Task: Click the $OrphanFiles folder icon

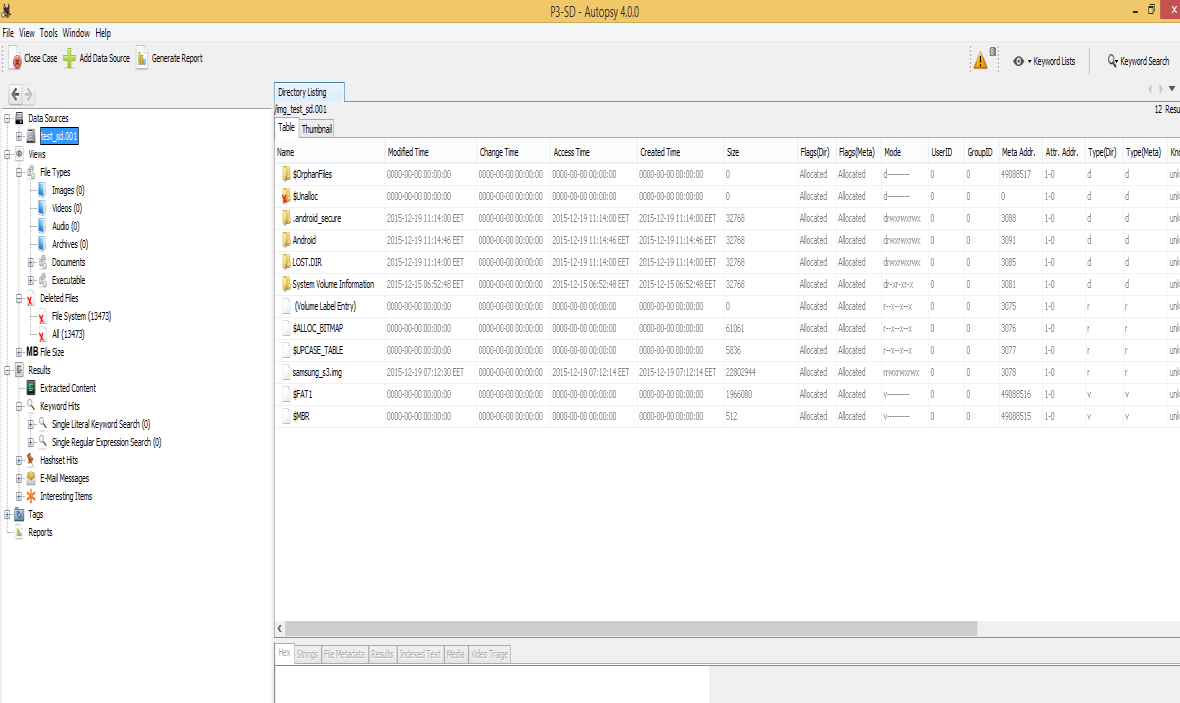Action: click(x=286, y=174)
